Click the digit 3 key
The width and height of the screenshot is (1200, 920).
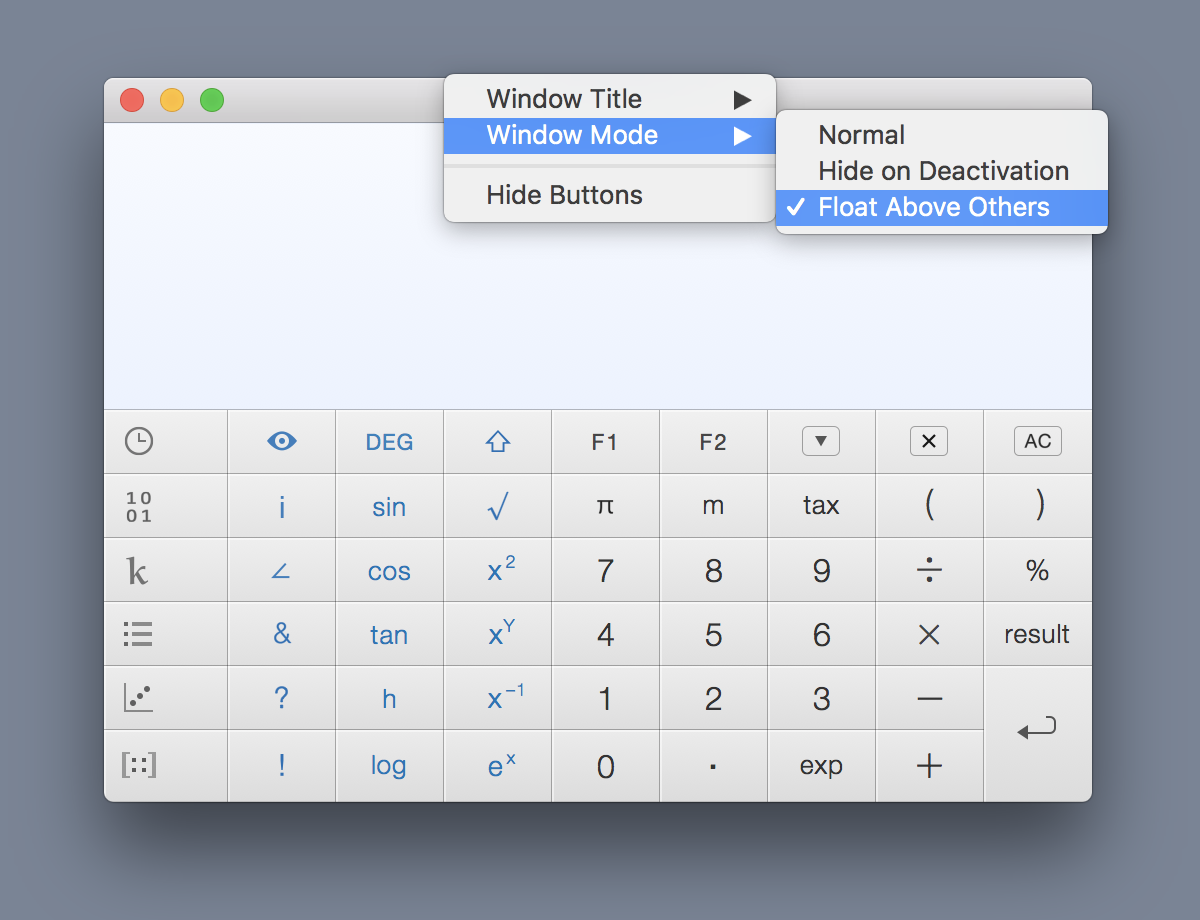[x=821, y=698]
